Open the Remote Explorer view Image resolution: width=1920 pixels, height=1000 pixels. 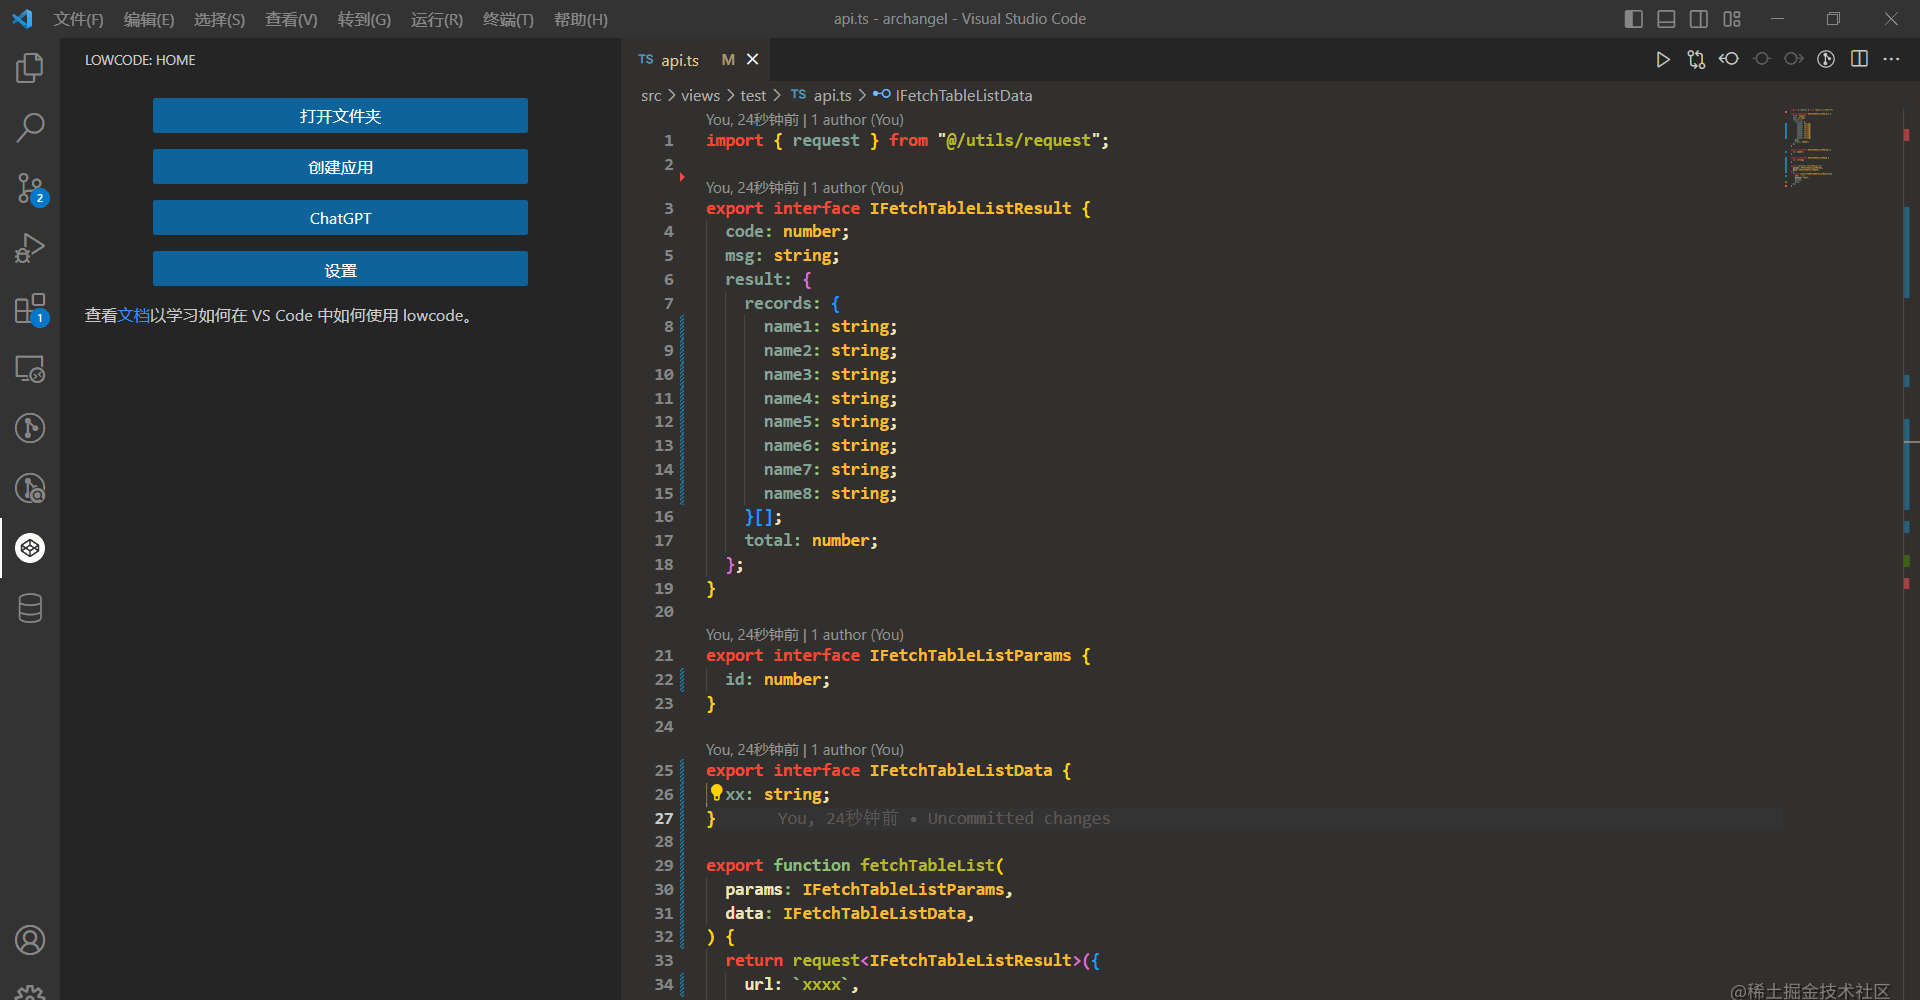[x=30, y=369]
